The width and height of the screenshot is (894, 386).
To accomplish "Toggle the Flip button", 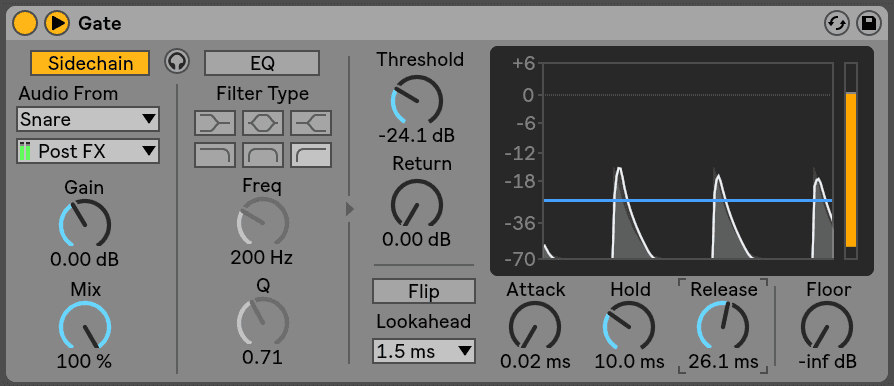I will click(x=424, y=291).
